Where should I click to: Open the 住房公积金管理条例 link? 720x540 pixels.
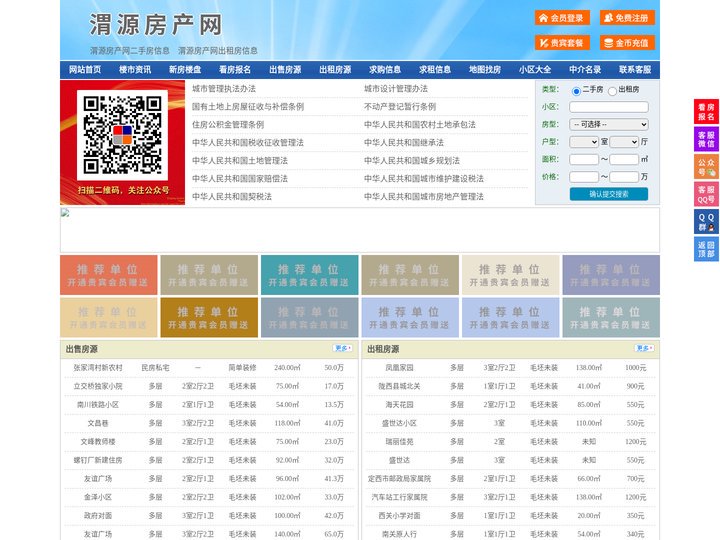[x=228, y=124]
